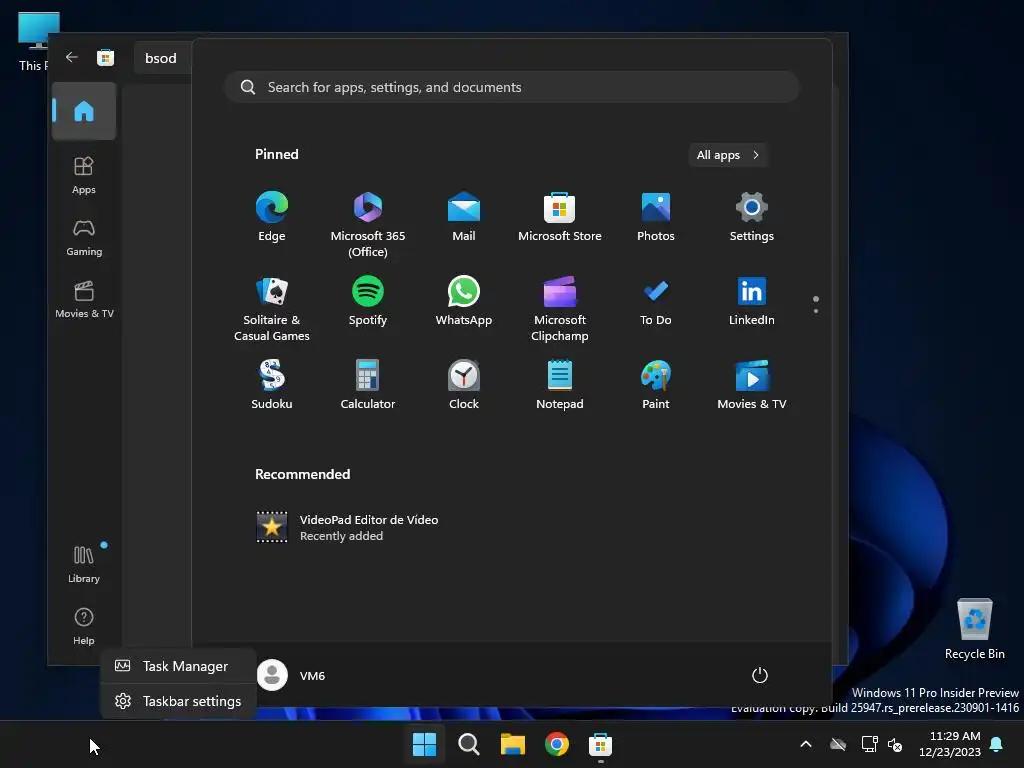The height and width of the screenshot is (768, 1024).
Task: Go to Home in Microsoft Store sidebar
Action: tap(84, 111)
